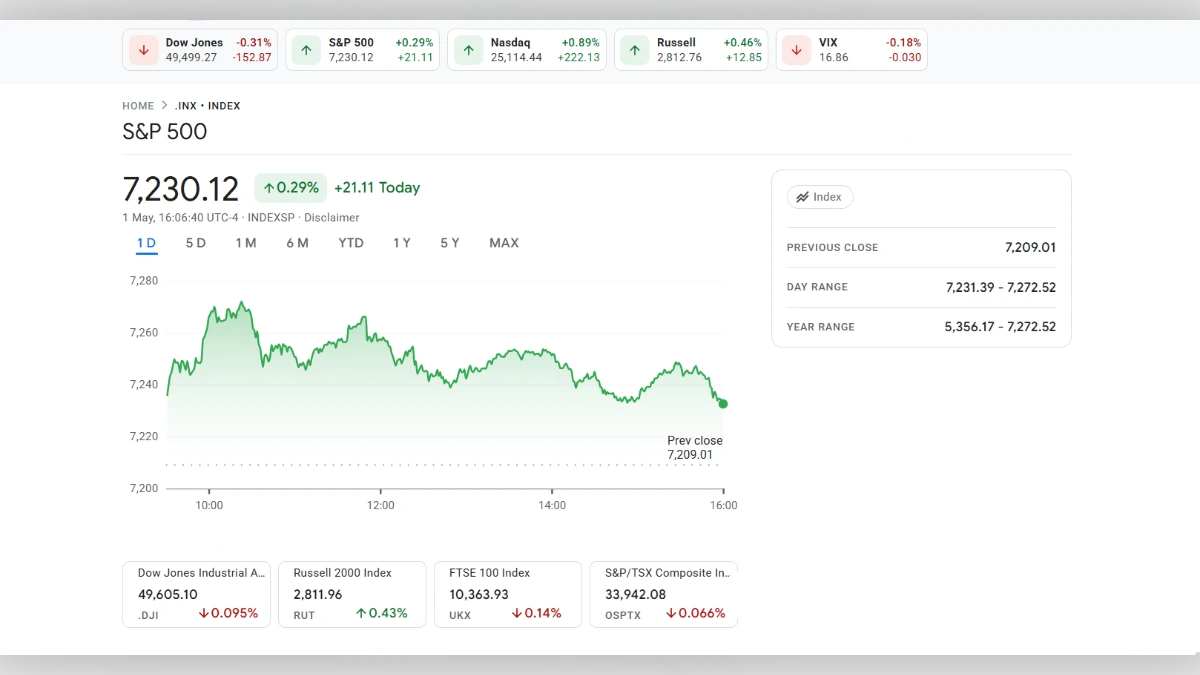Image resolution: width=1200 pixels, height=675 pixels.
Task: Switch chart to 1M range
Action: point(246,243)
